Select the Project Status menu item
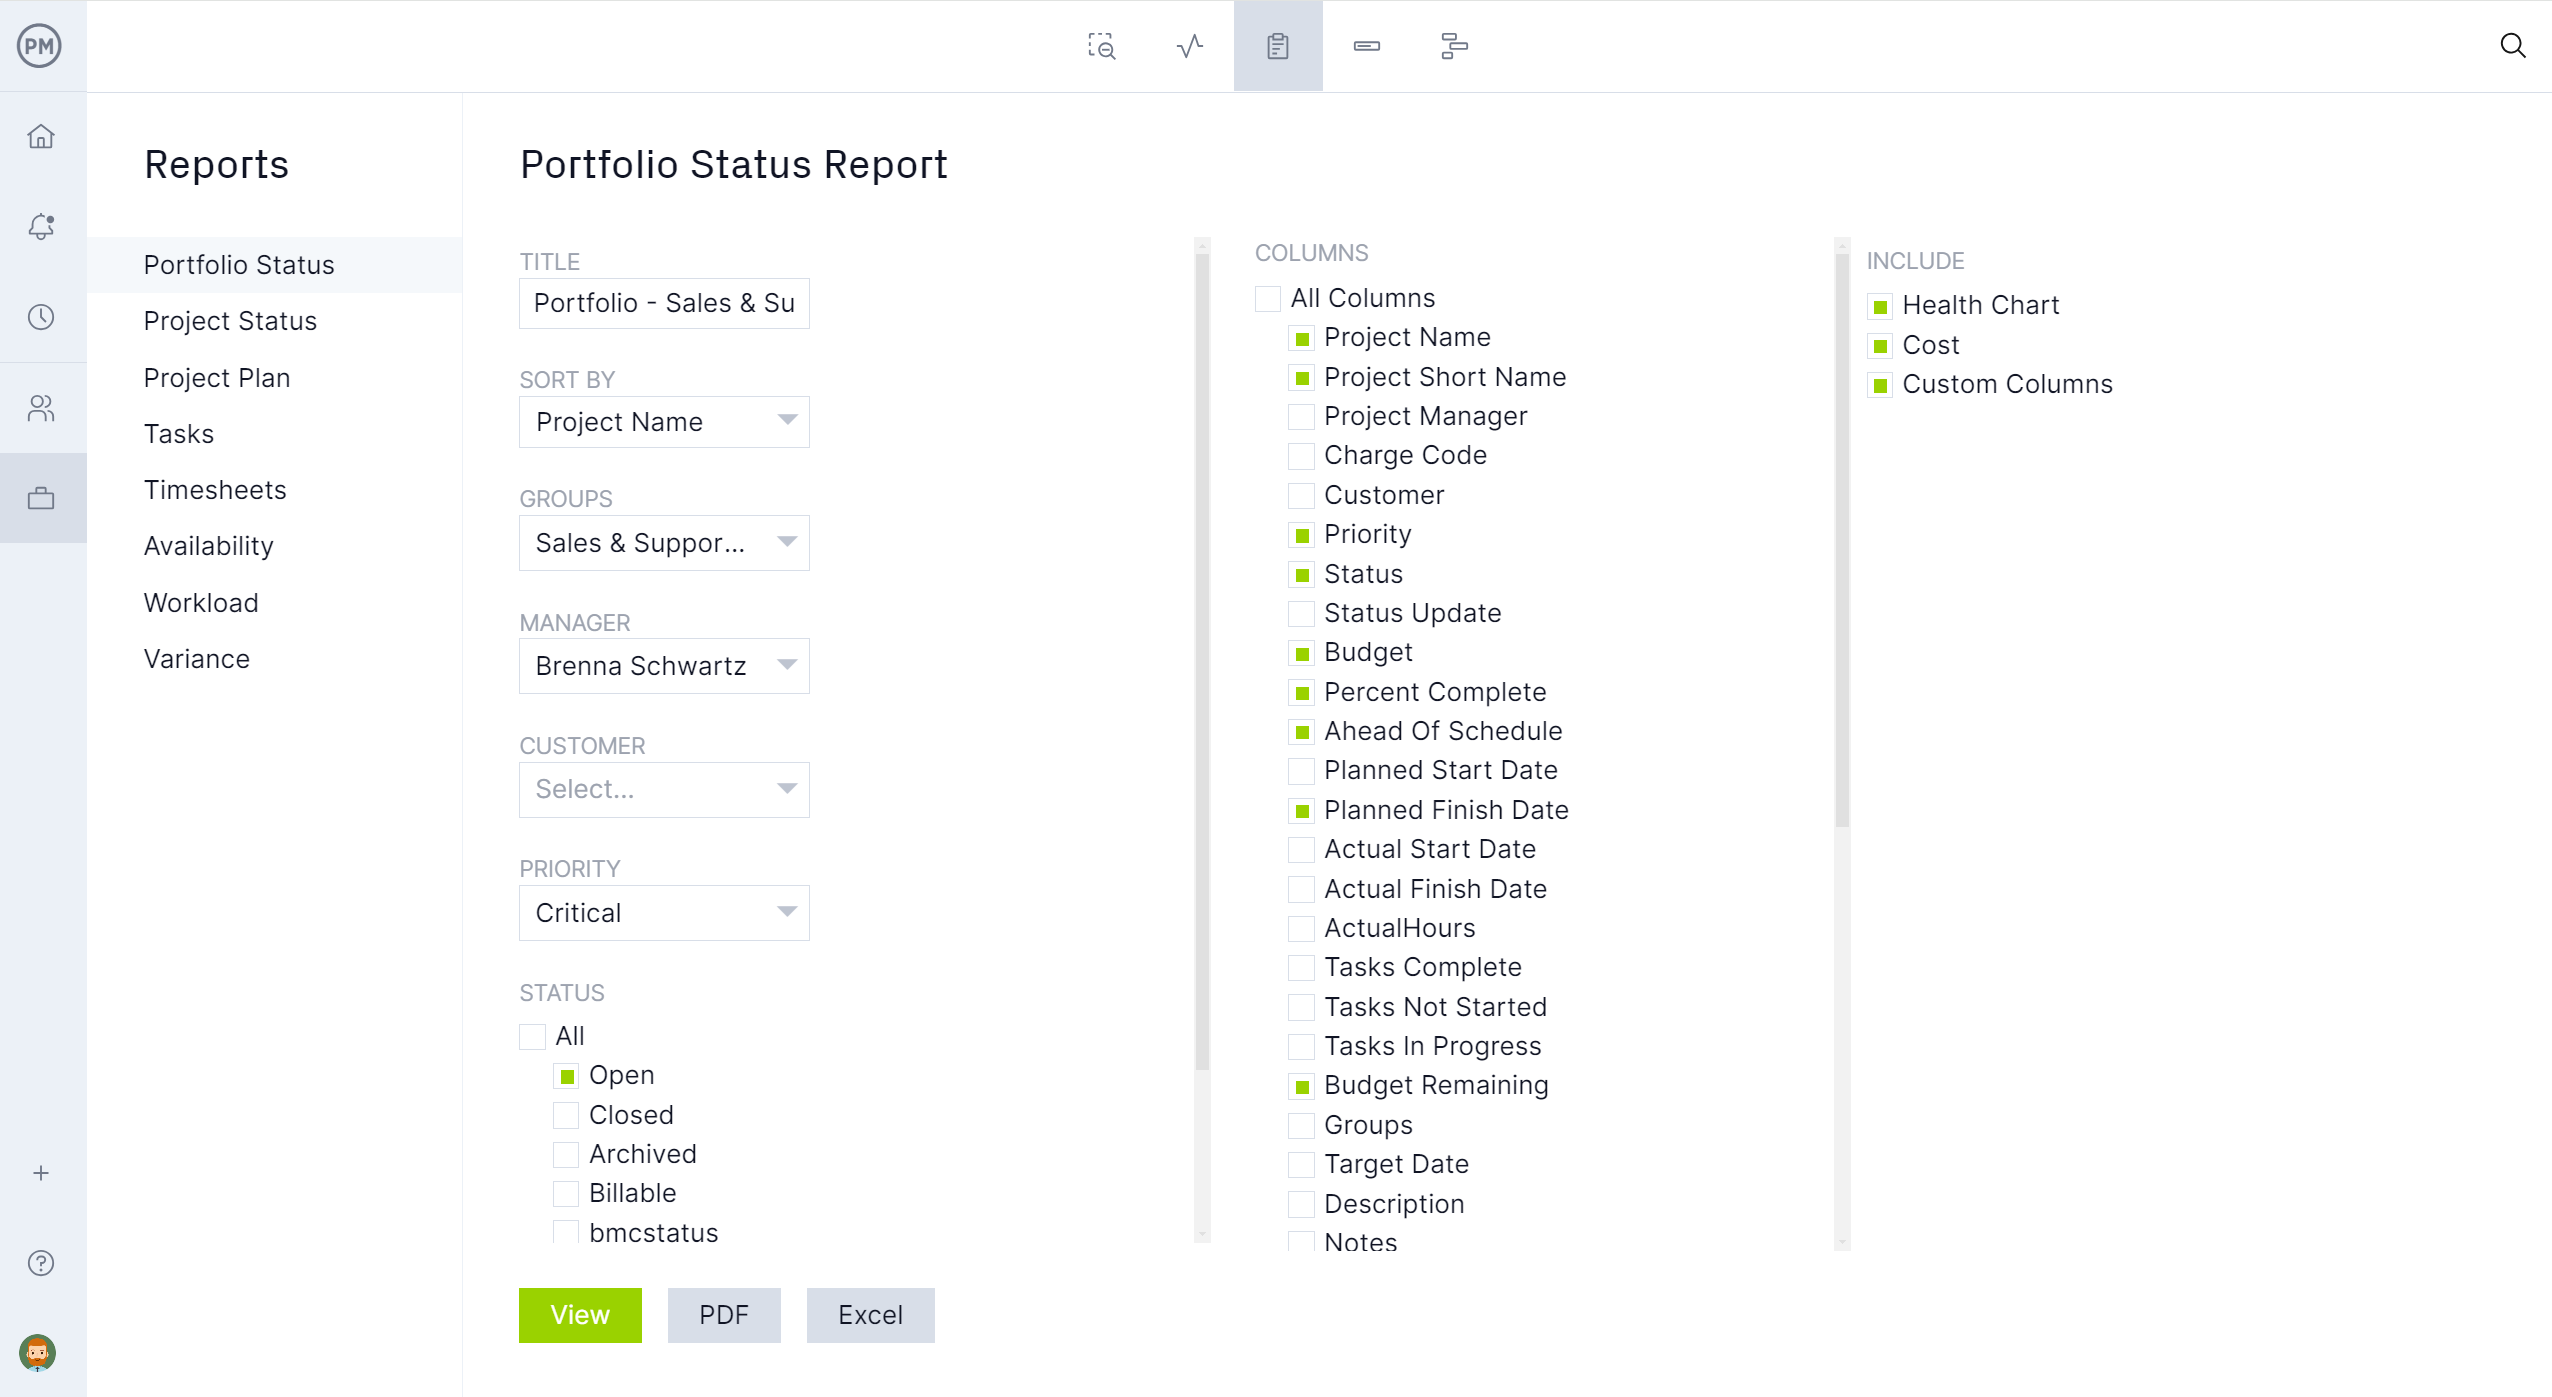The width and height of the screenshot is (2552, 1397). (230, 320)
